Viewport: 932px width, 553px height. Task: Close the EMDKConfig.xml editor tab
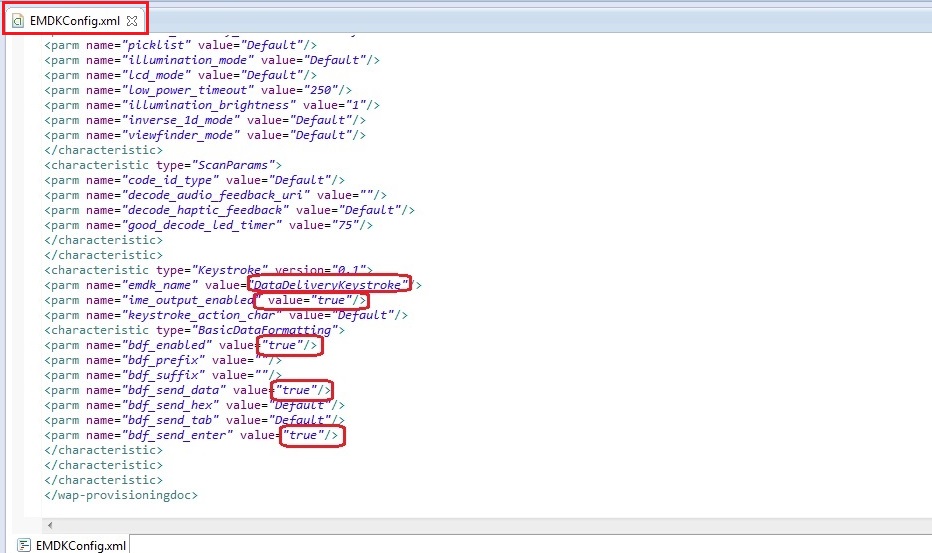(x=133, y=20)
